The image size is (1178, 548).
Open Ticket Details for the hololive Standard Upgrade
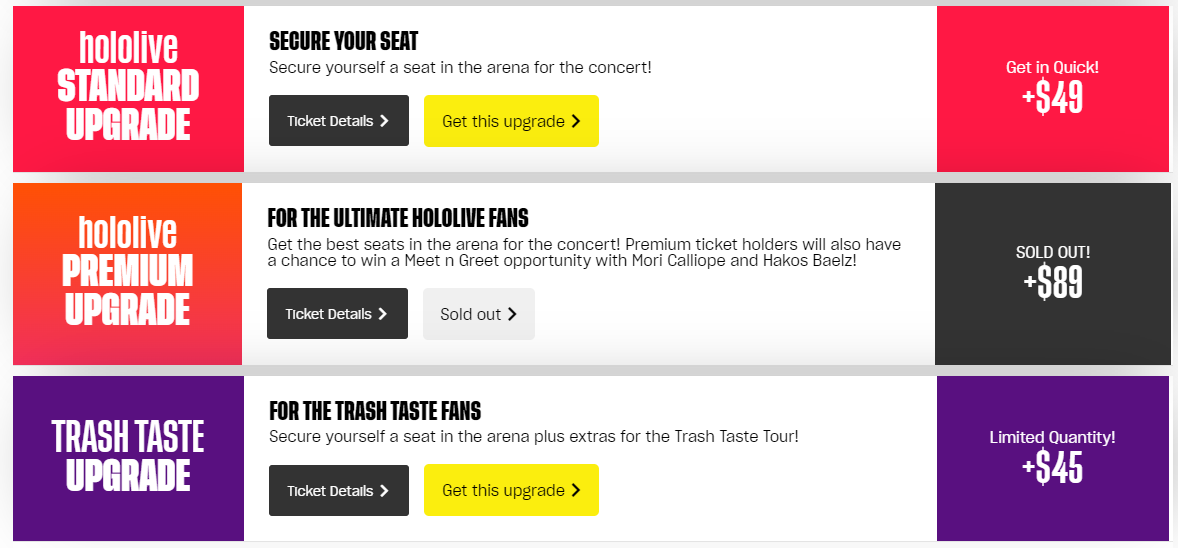(x=338, y=121)
